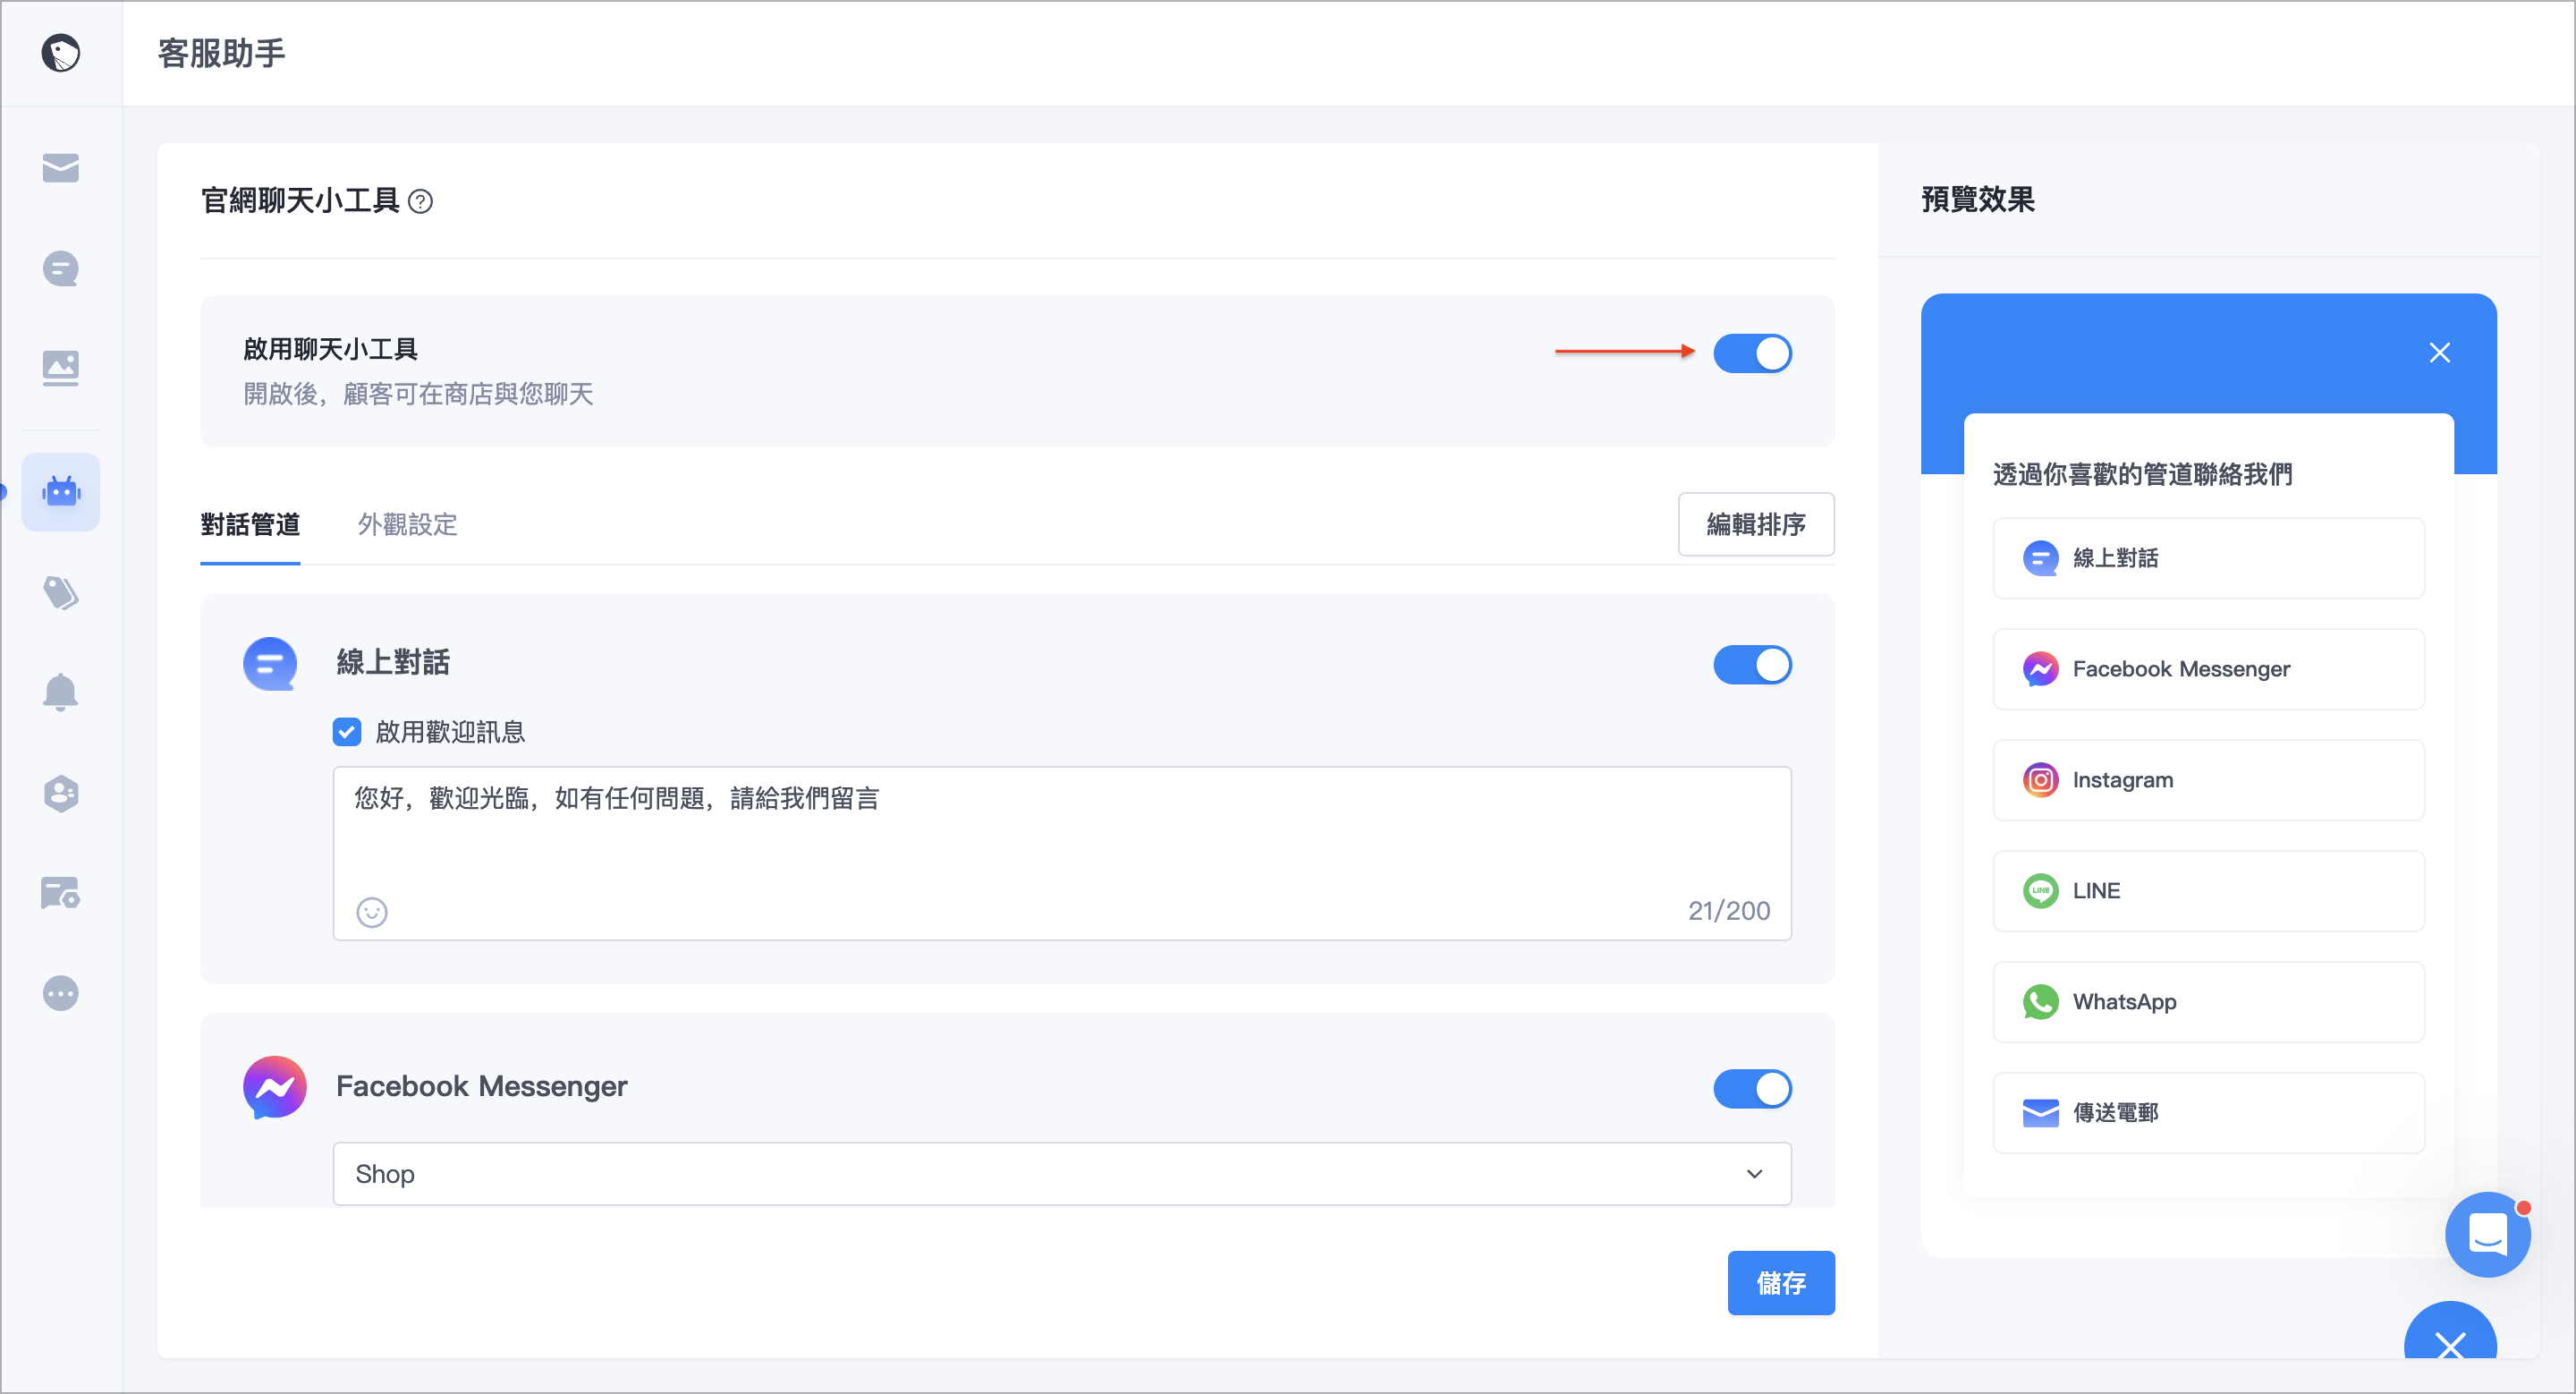Click the 客服助手 page title
The height and width of the screenshot is (1394, 2576).
pos(222,53)
